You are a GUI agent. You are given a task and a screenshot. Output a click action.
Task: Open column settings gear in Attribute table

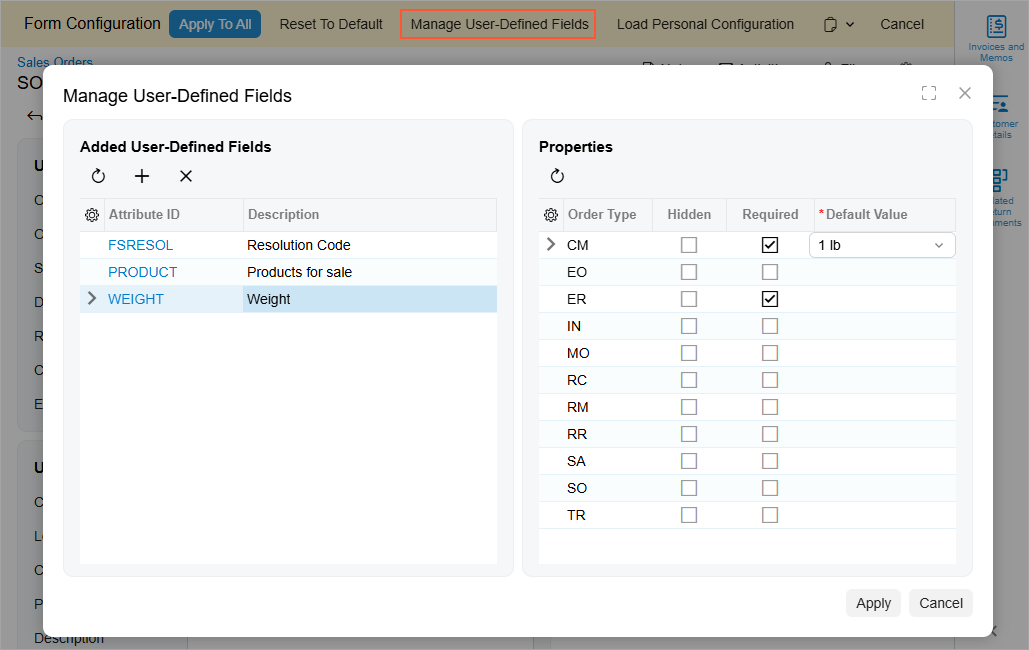point(92,215)
